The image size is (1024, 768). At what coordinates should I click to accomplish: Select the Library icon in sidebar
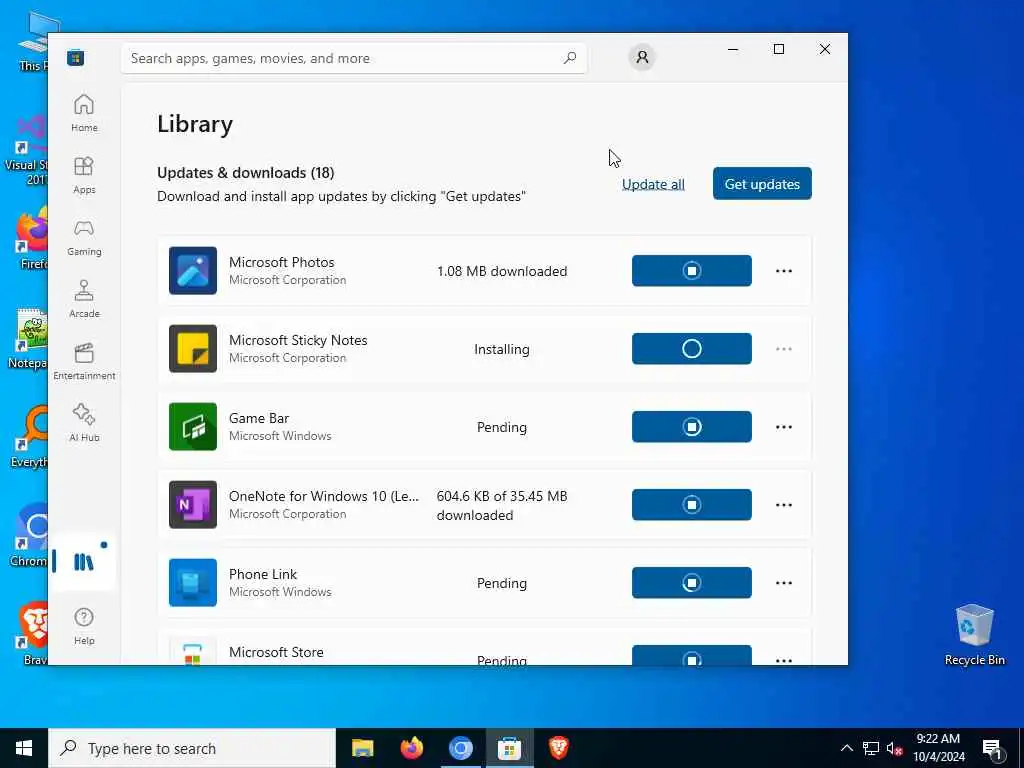pyautogui.click(x=84, y=562)
